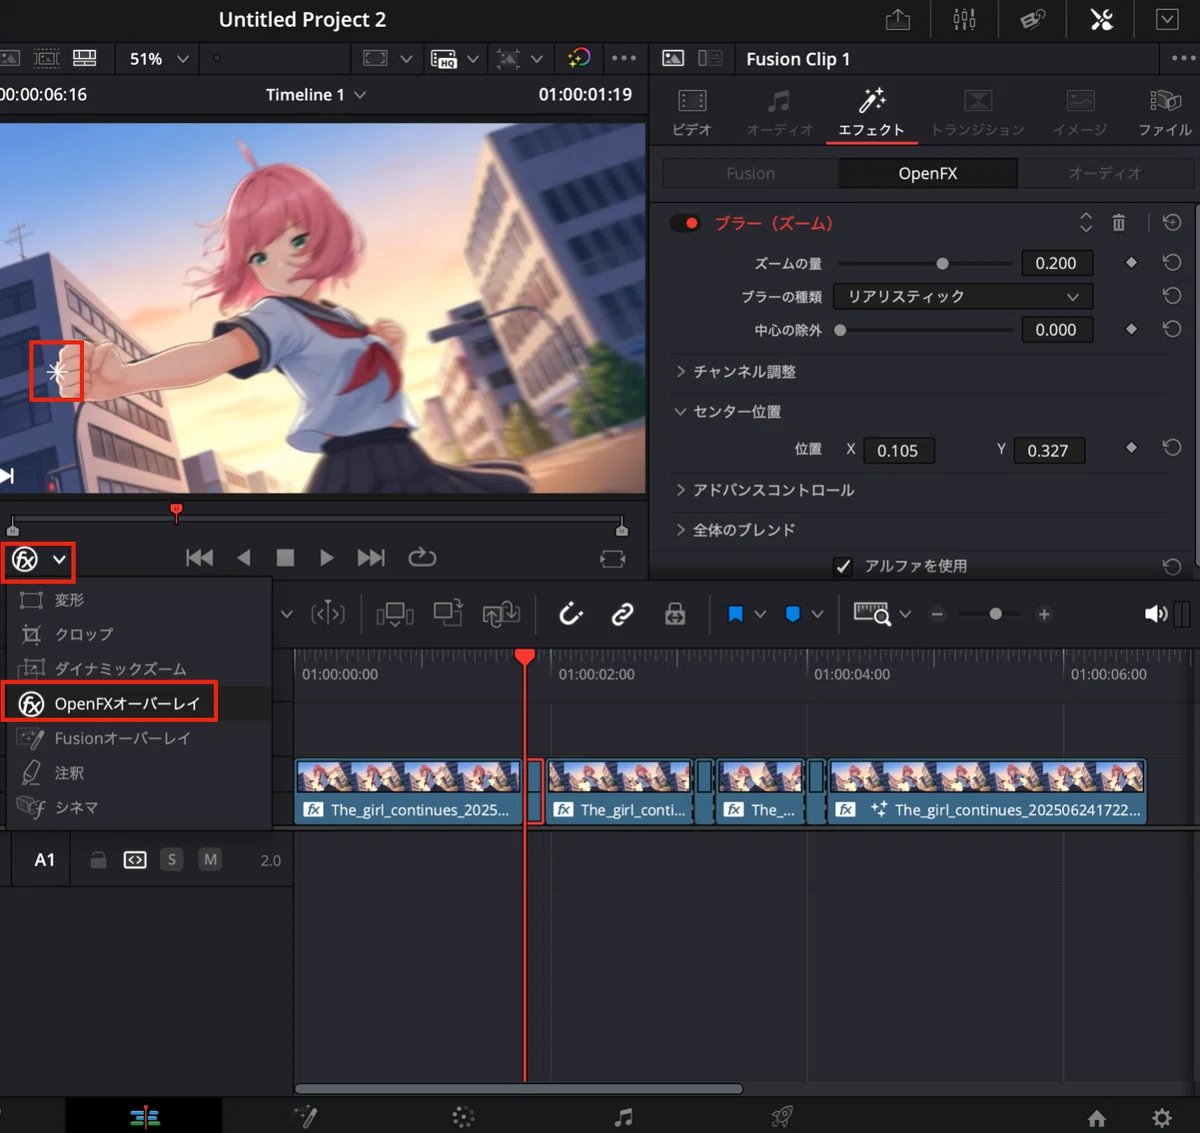
Task: Open the イメージ inspector tab
Action: click(x=1079, y=113)
